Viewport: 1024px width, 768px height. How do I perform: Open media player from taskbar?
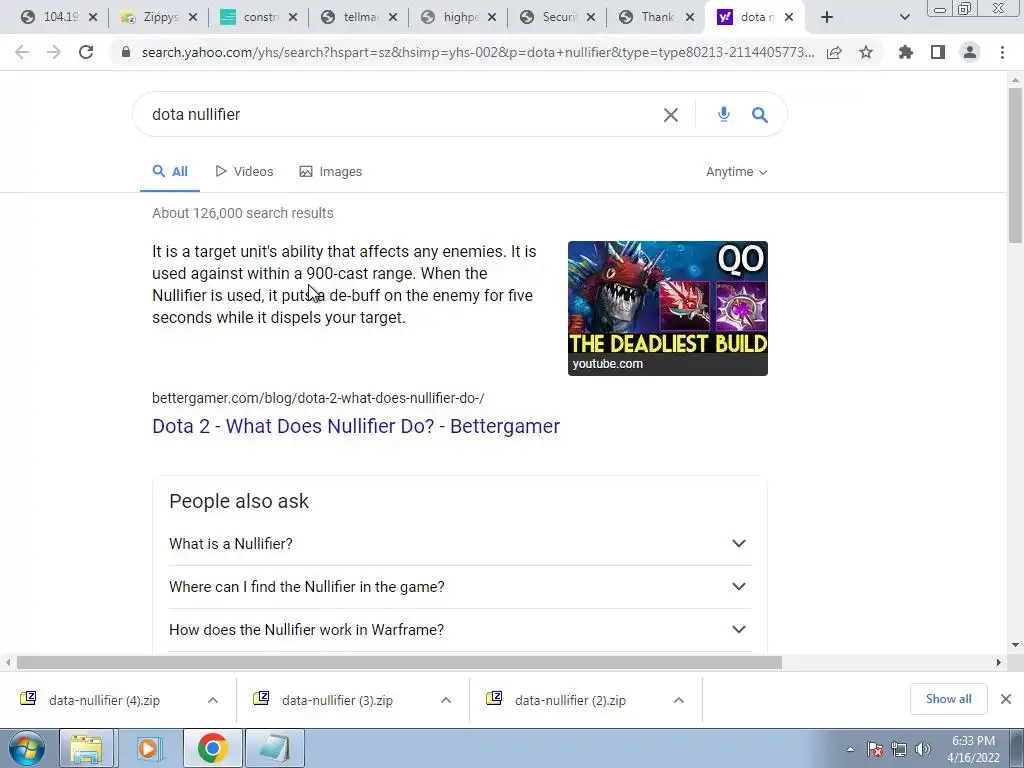click(x=149, y=748)
